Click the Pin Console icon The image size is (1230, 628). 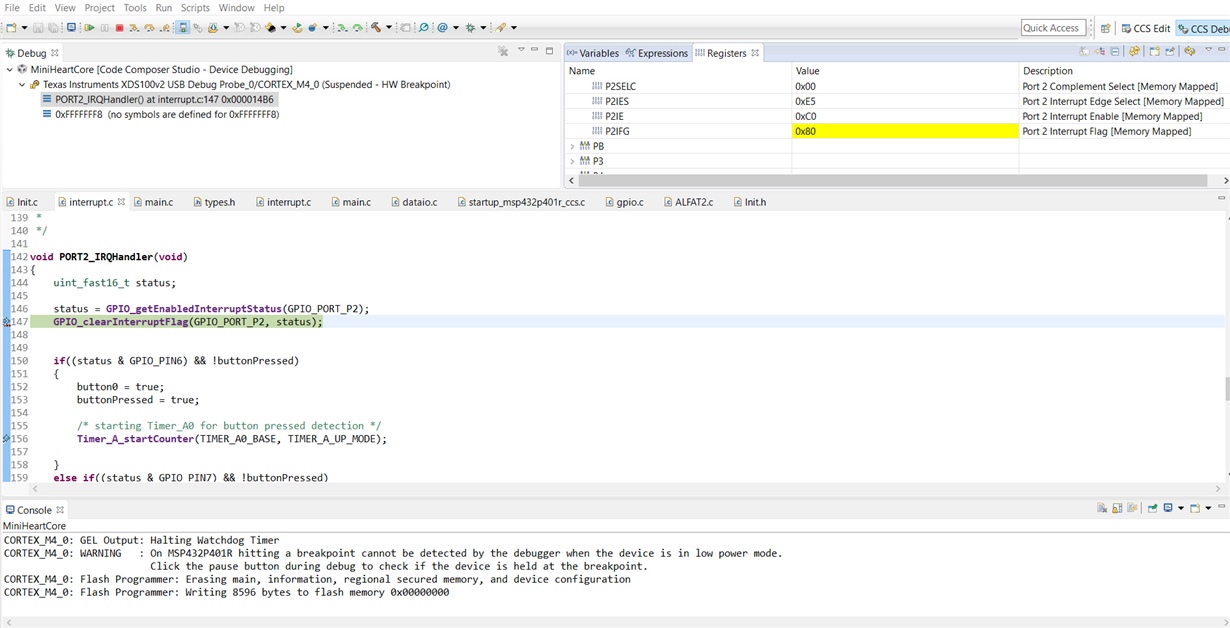pos(1152,509)
